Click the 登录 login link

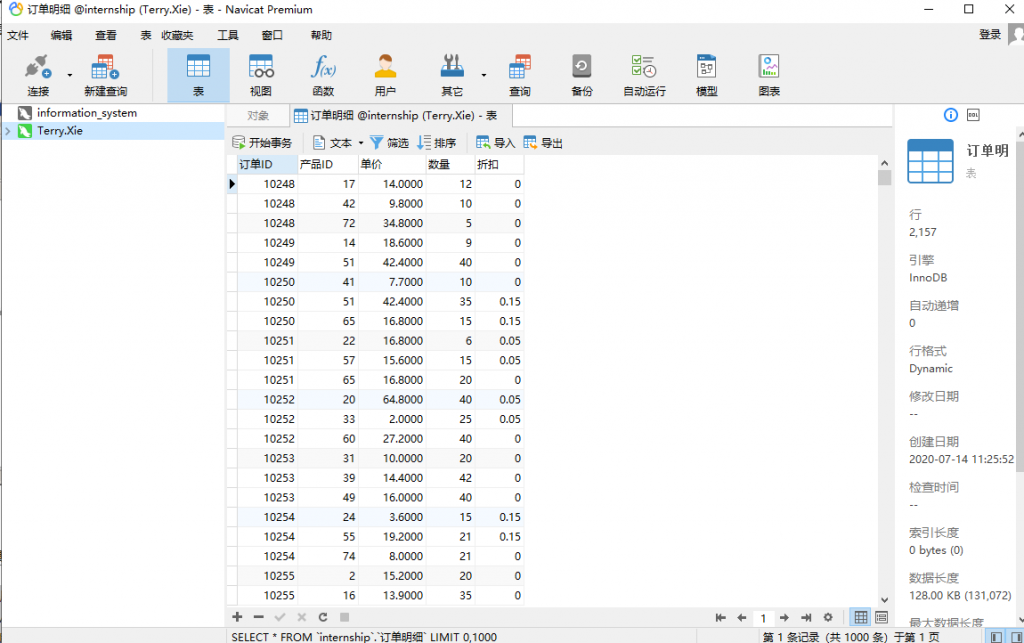990,35
